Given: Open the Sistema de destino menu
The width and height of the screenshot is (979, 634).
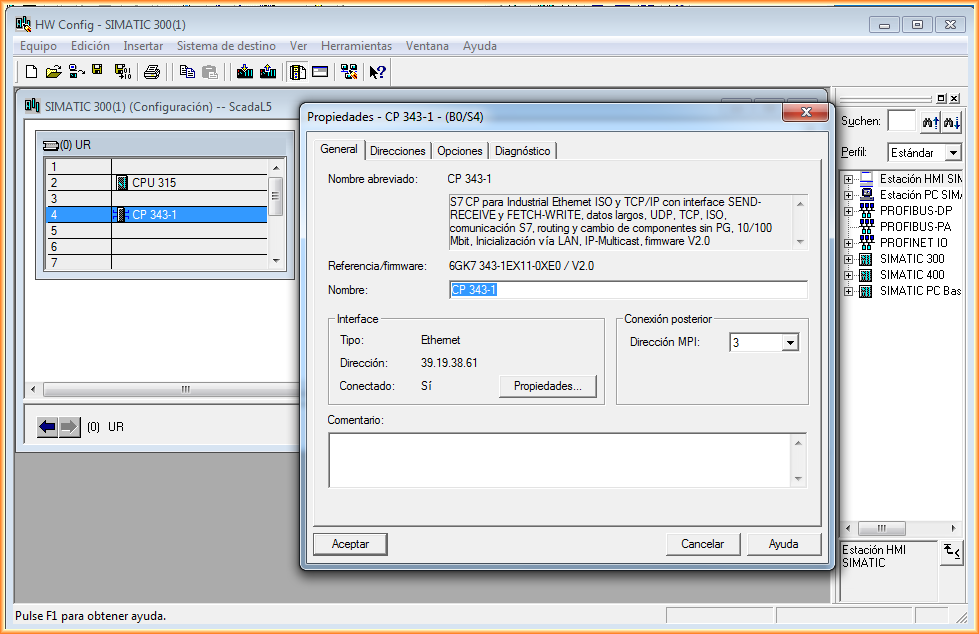Looking at the screenshot, I should (226, 46).
